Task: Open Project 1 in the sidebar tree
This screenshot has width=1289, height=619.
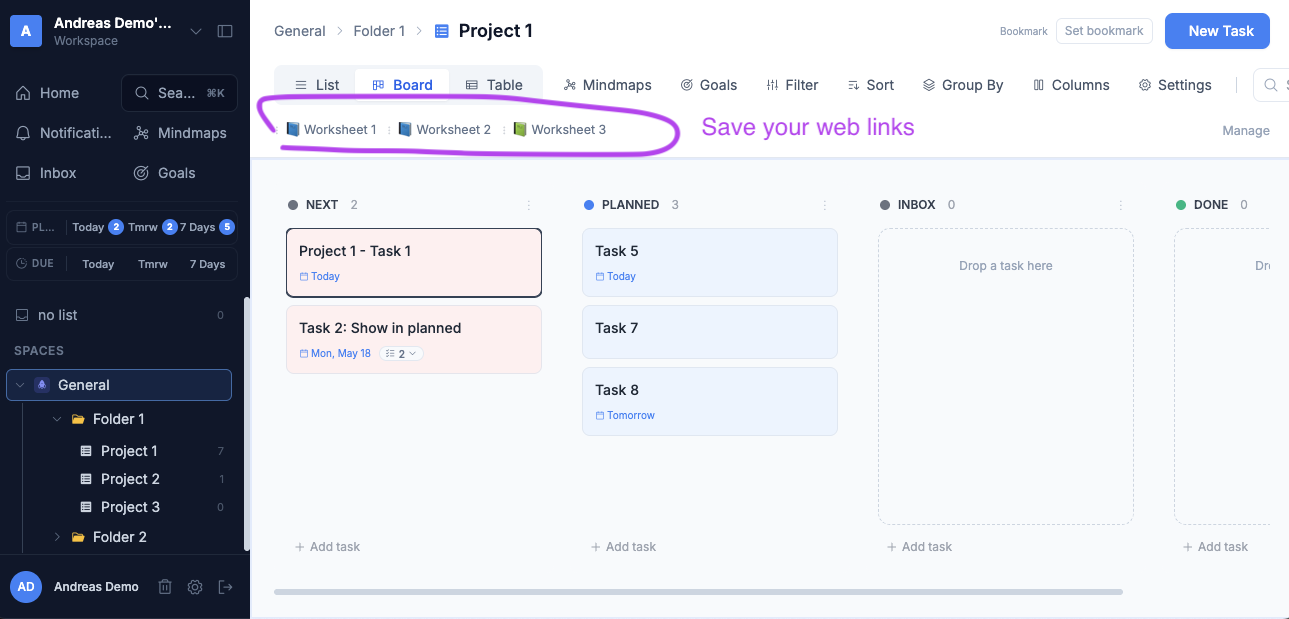Action: (x=129, y=451)
